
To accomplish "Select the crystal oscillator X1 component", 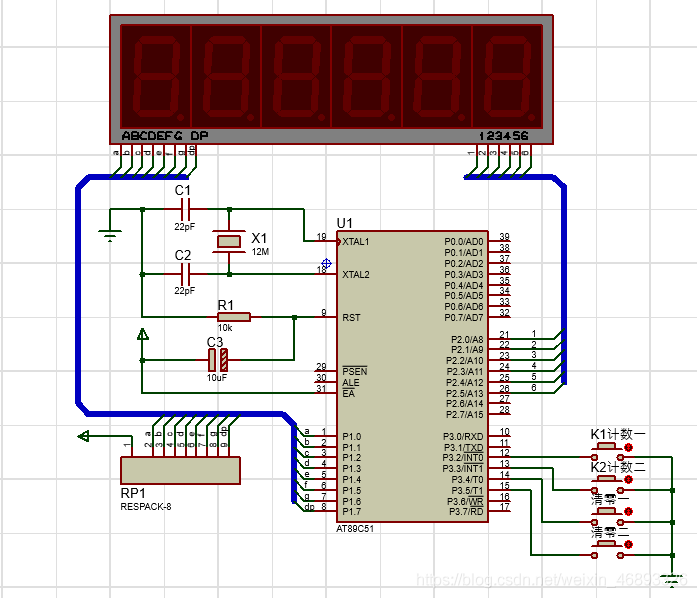I will 229,241.
